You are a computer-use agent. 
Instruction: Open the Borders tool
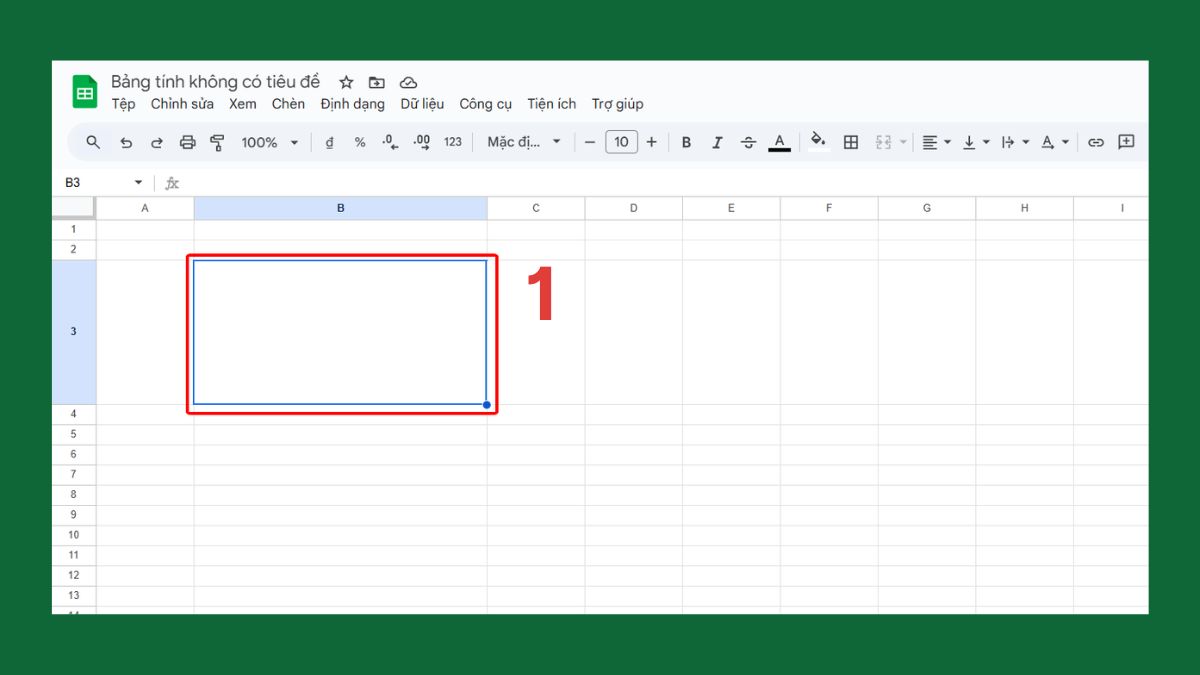point(851,141)
